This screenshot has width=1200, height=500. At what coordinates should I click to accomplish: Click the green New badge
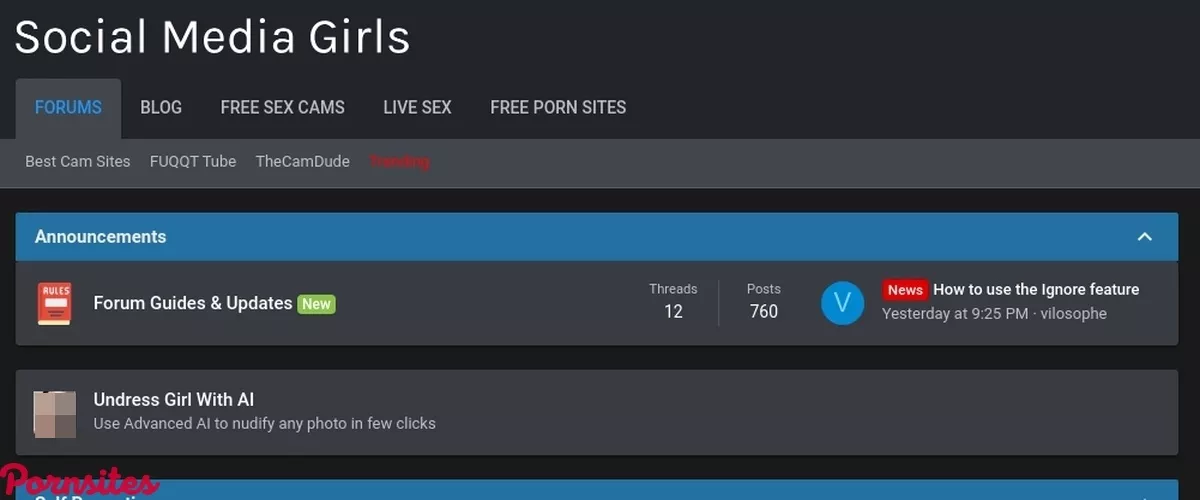(x=317, y=304)
